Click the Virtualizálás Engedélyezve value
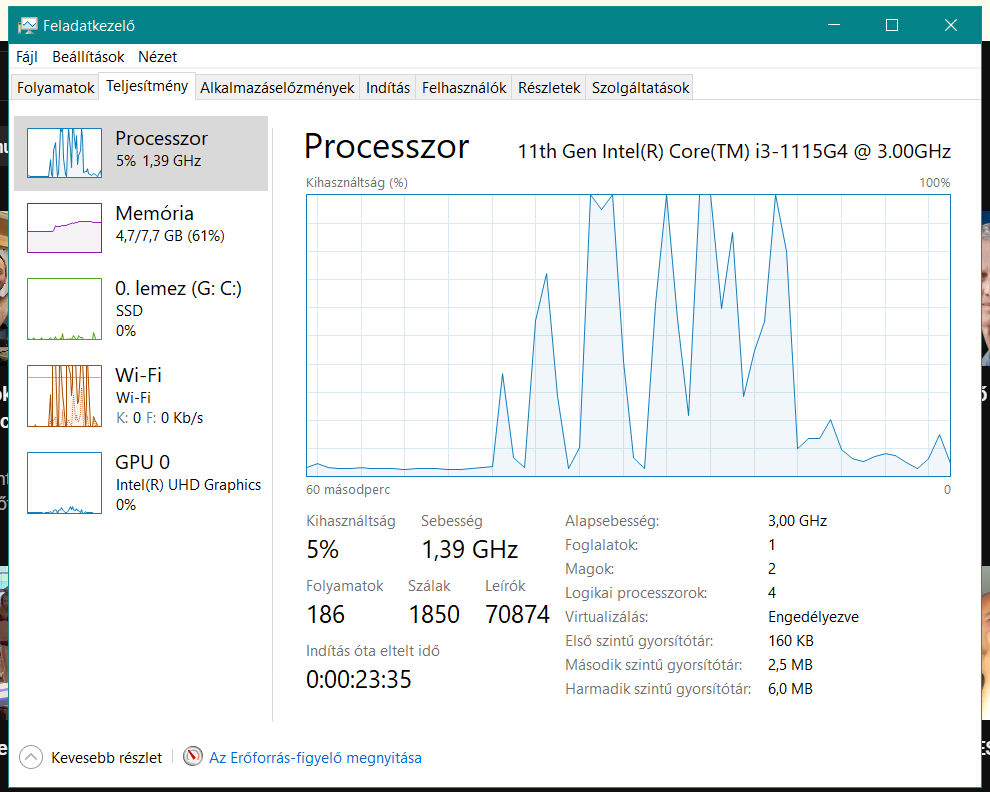The image size is (990, 792). tap(813, 617)
